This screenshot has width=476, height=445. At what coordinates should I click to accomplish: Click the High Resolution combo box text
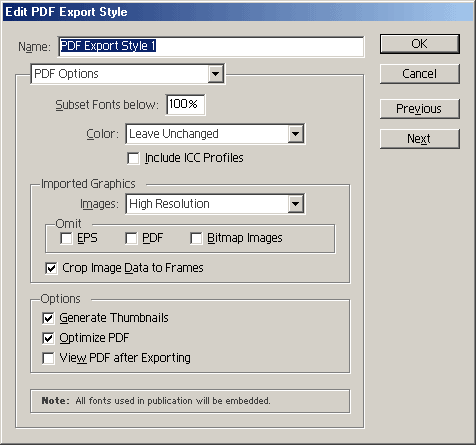pos(169,204)
